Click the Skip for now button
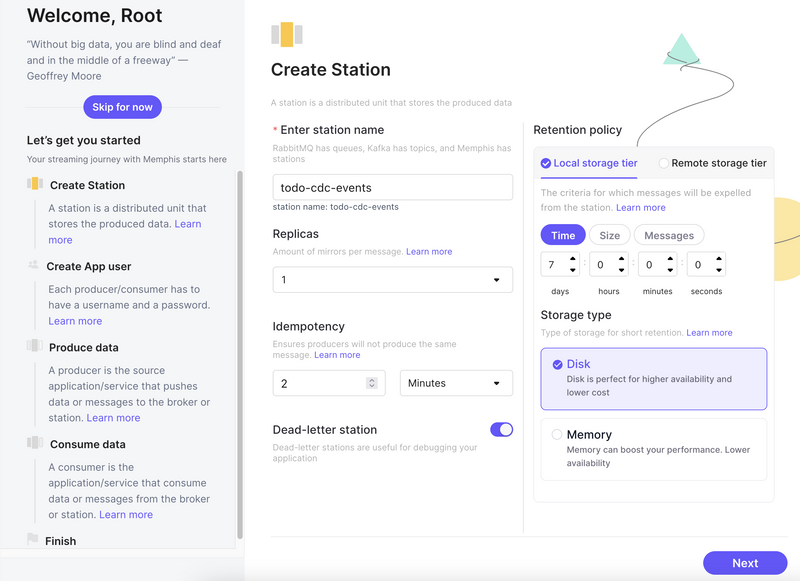This screenshot has width=800, height=581. [x=122, y=107]
